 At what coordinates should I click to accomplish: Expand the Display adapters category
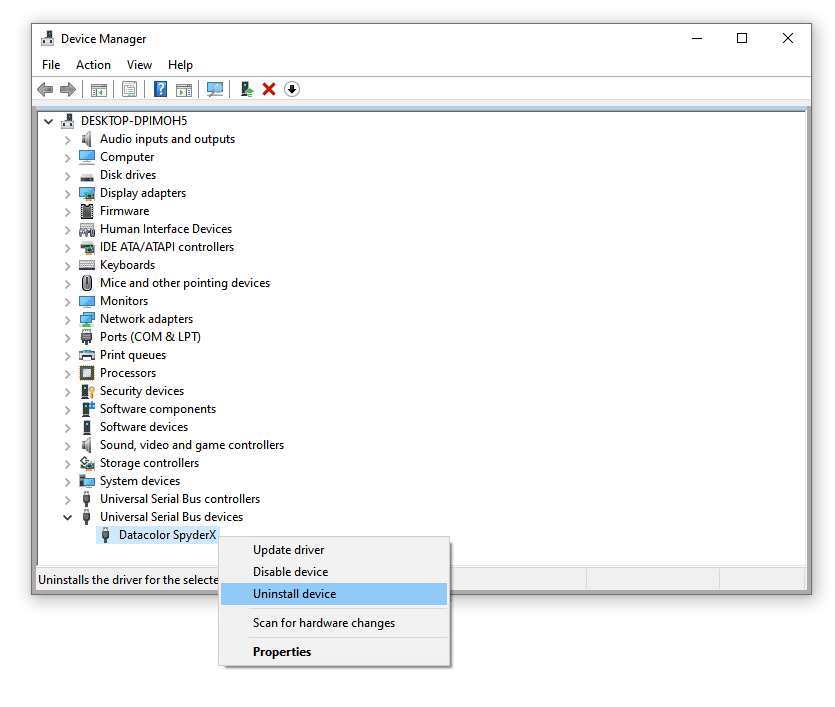[67, 192]
